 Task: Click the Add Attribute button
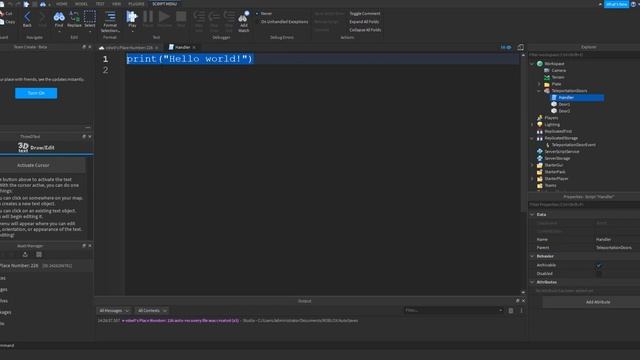coord(598,302)
